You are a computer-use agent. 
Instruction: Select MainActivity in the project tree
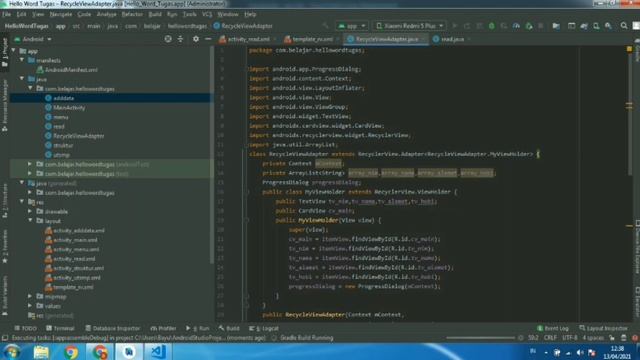65,108
